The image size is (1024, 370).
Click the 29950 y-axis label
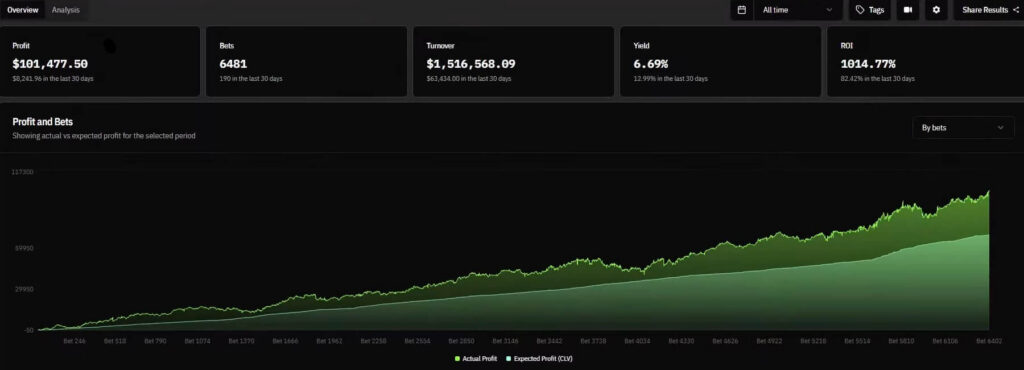24,289
